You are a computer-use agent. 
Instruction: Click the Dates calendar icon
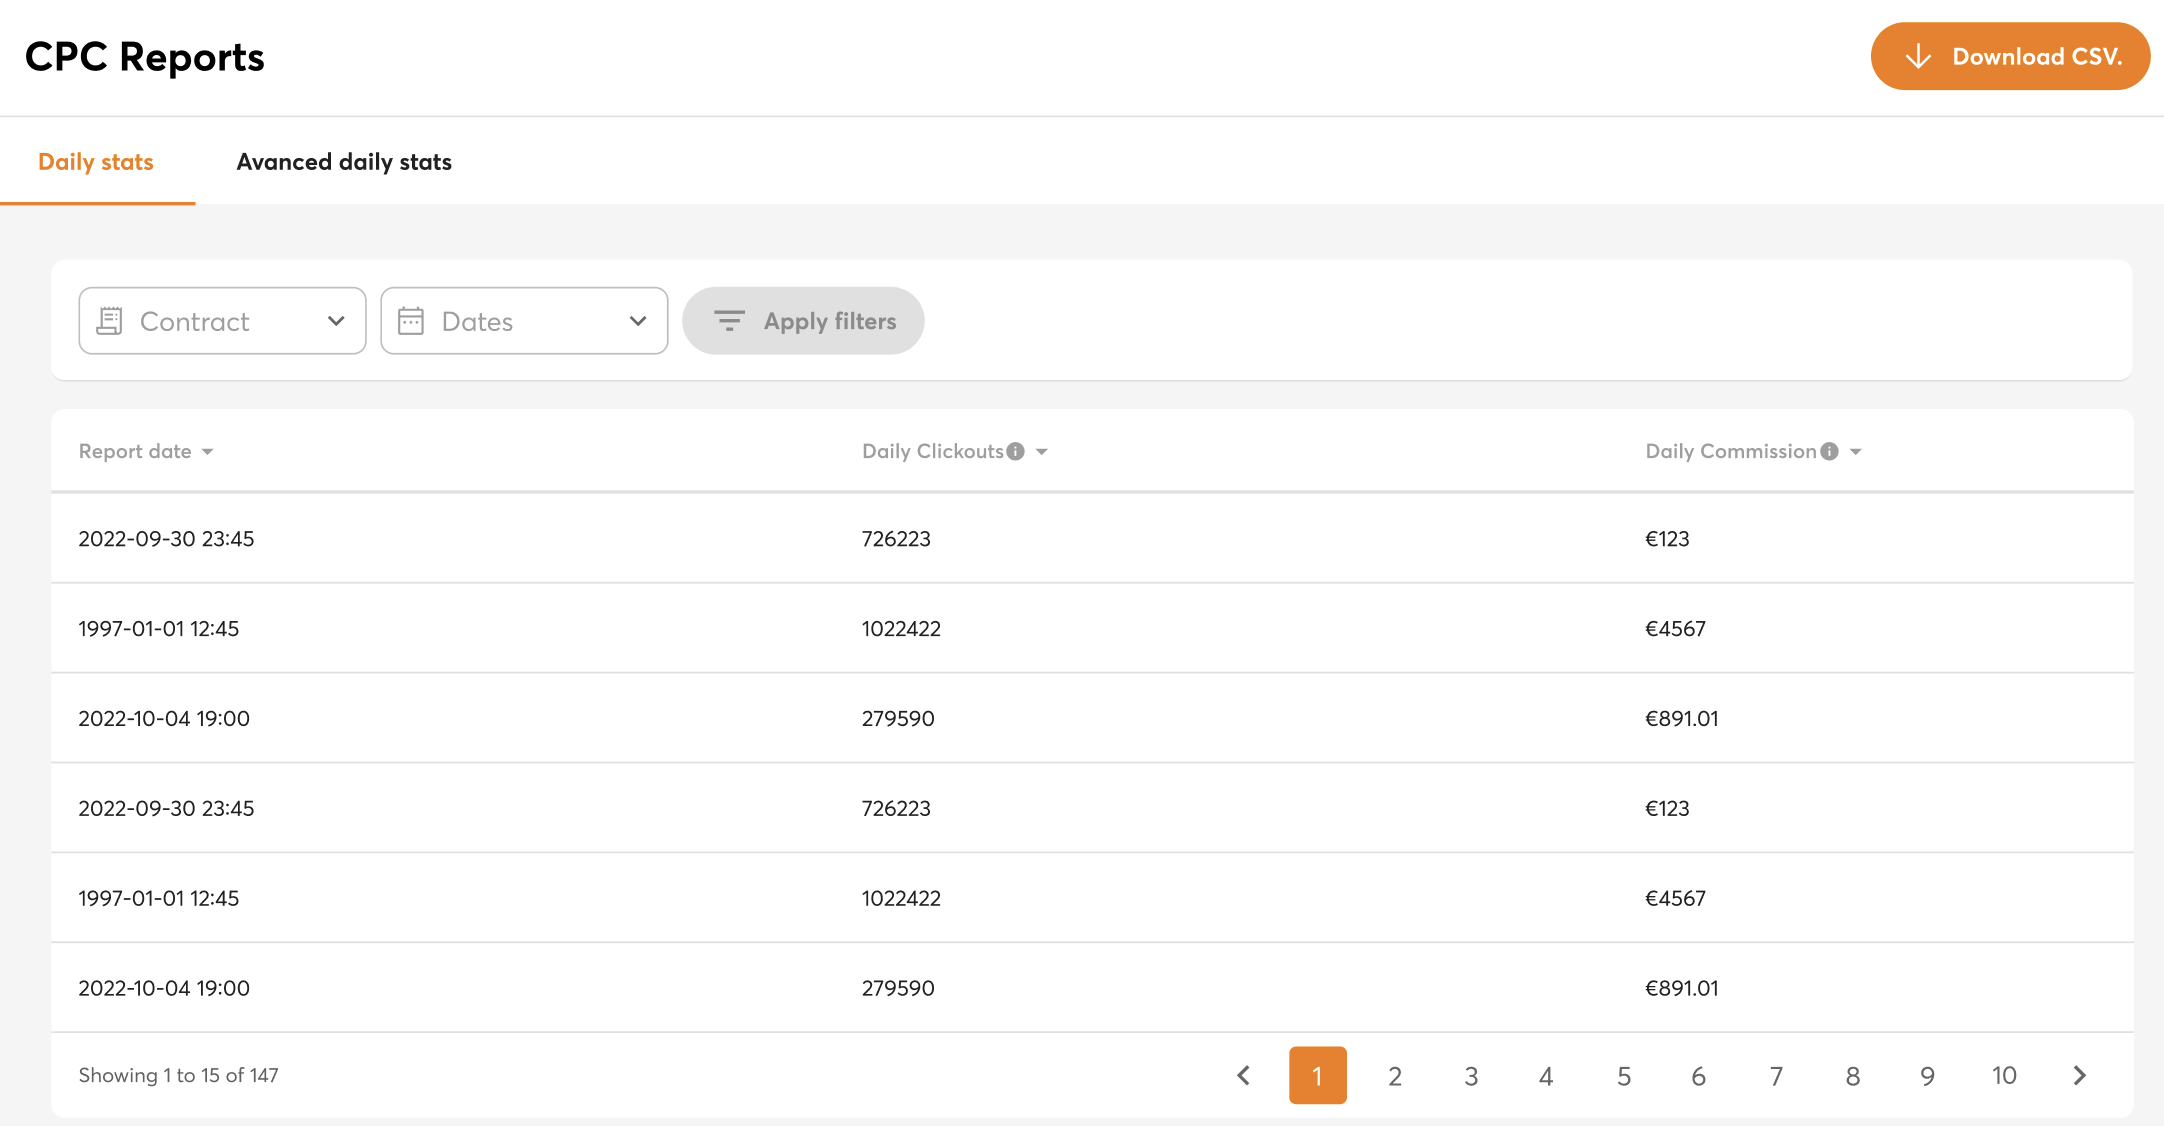[411, 321]
